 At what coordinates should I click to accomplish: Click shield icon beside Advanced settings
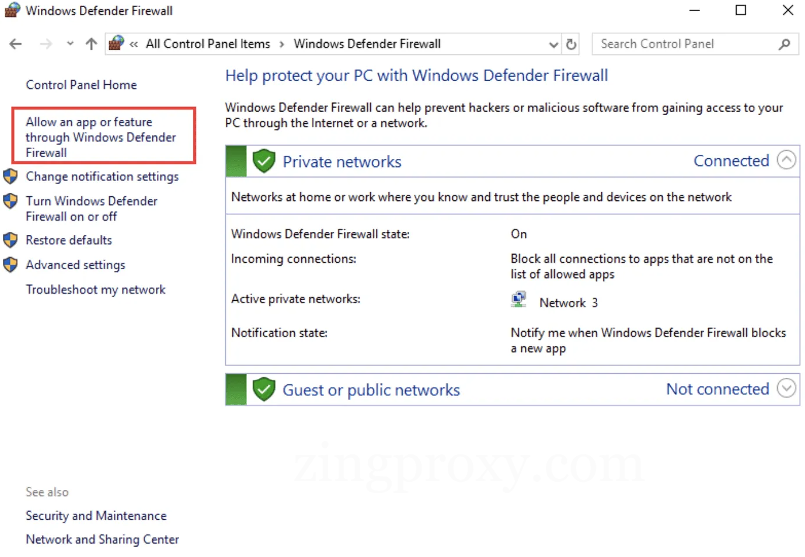pos(10,264)
